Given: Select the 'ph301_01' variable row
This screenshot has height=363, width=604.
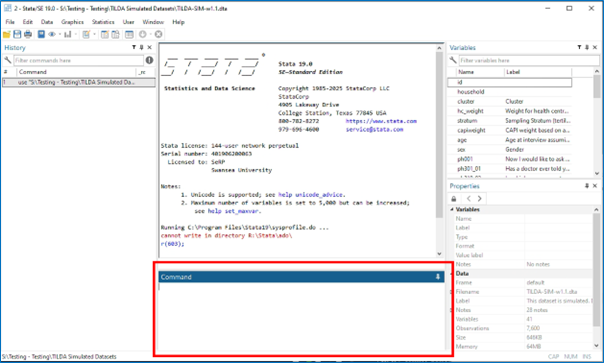Looking at the screenshot, I should coord(509,169).
